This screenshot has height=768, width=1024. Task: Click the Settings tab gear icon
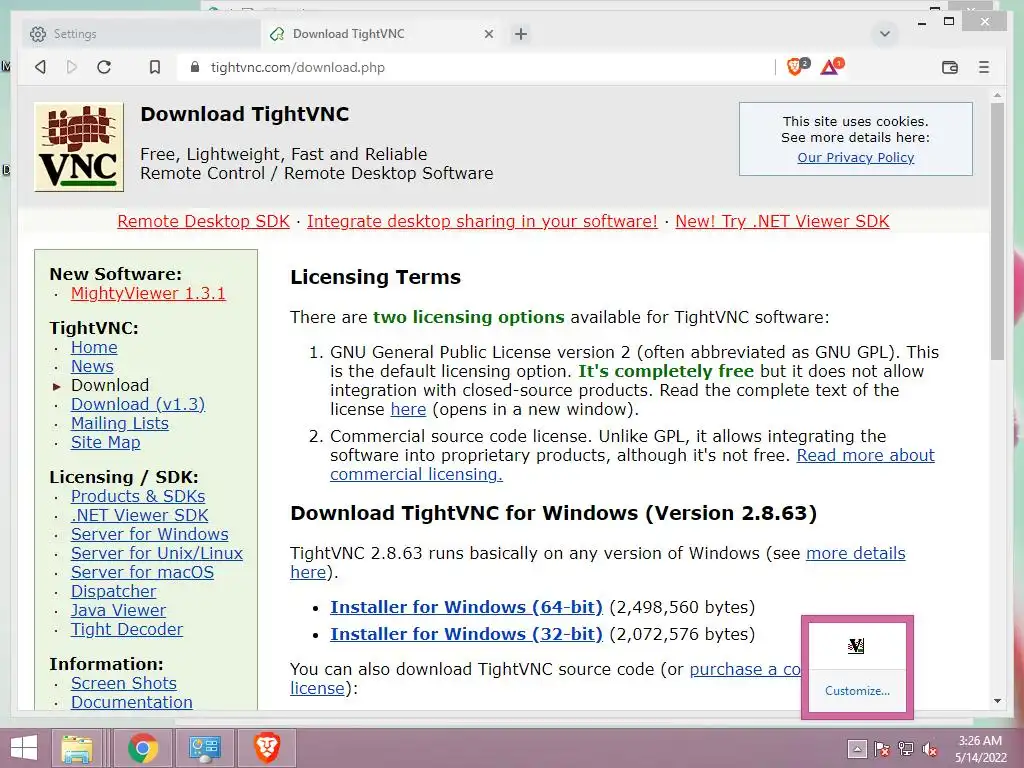point(38,34)
